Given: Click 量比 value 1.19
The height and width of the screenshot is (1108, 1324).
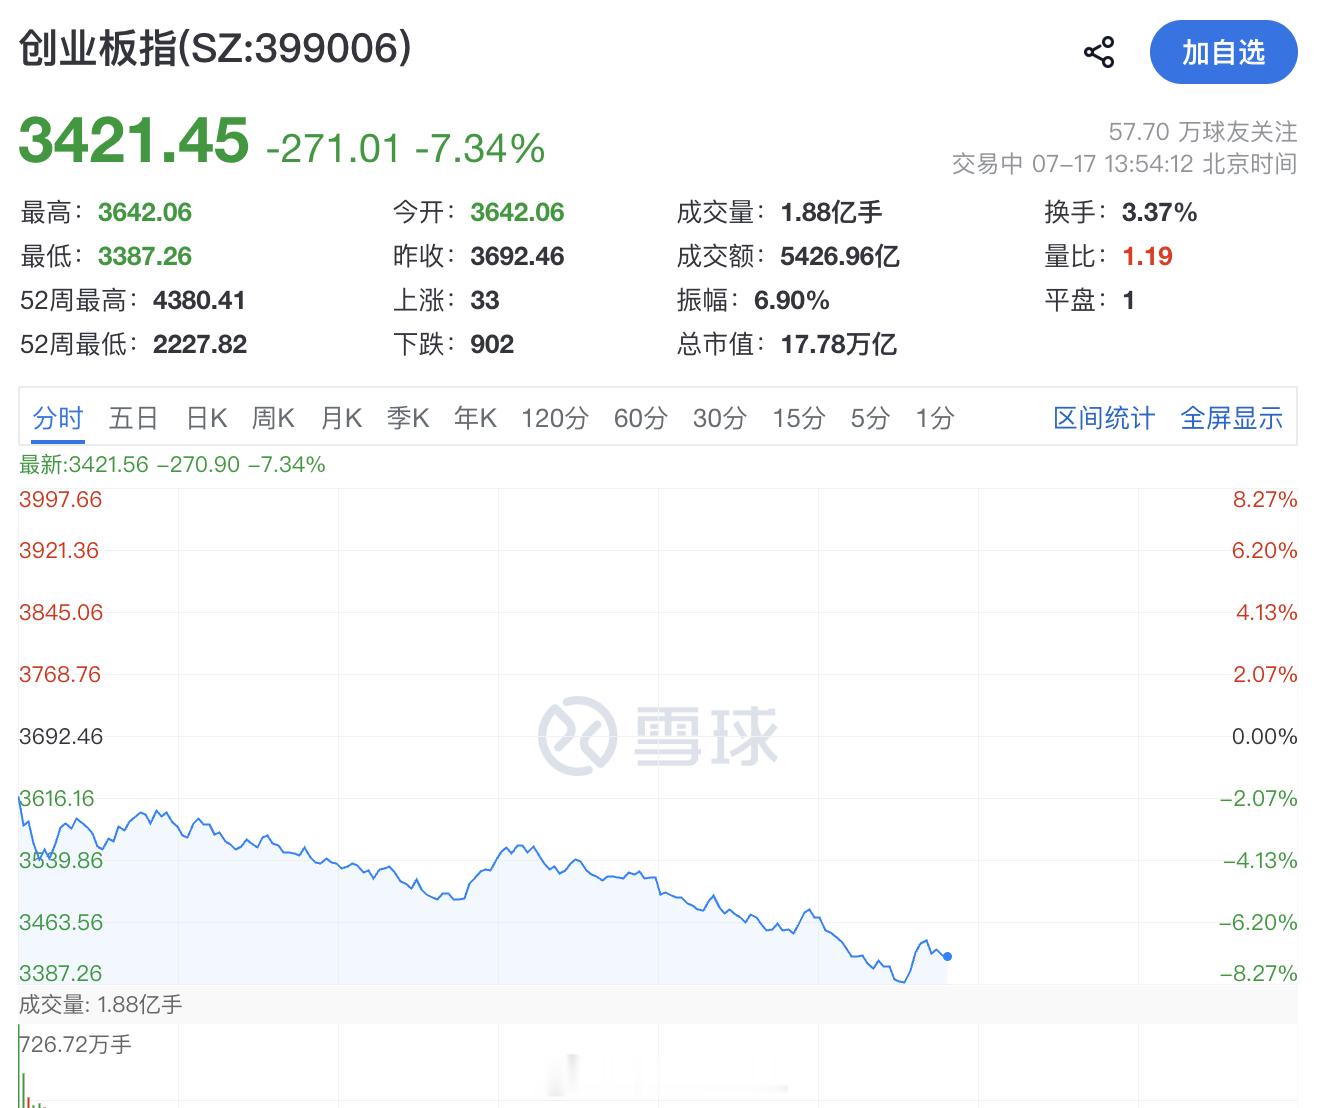Looking at the screenshot, I should pos(1148,256).
